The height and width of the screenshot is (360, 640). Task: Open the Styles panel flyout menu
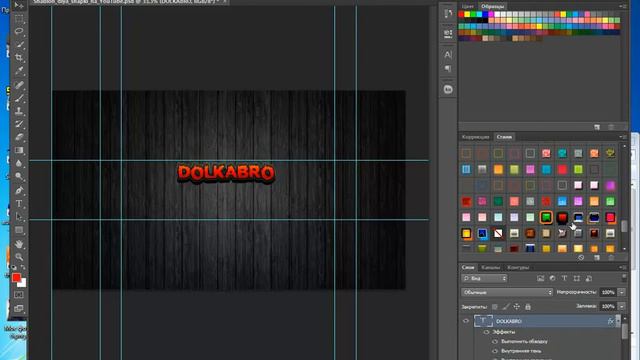click(623, 137)
